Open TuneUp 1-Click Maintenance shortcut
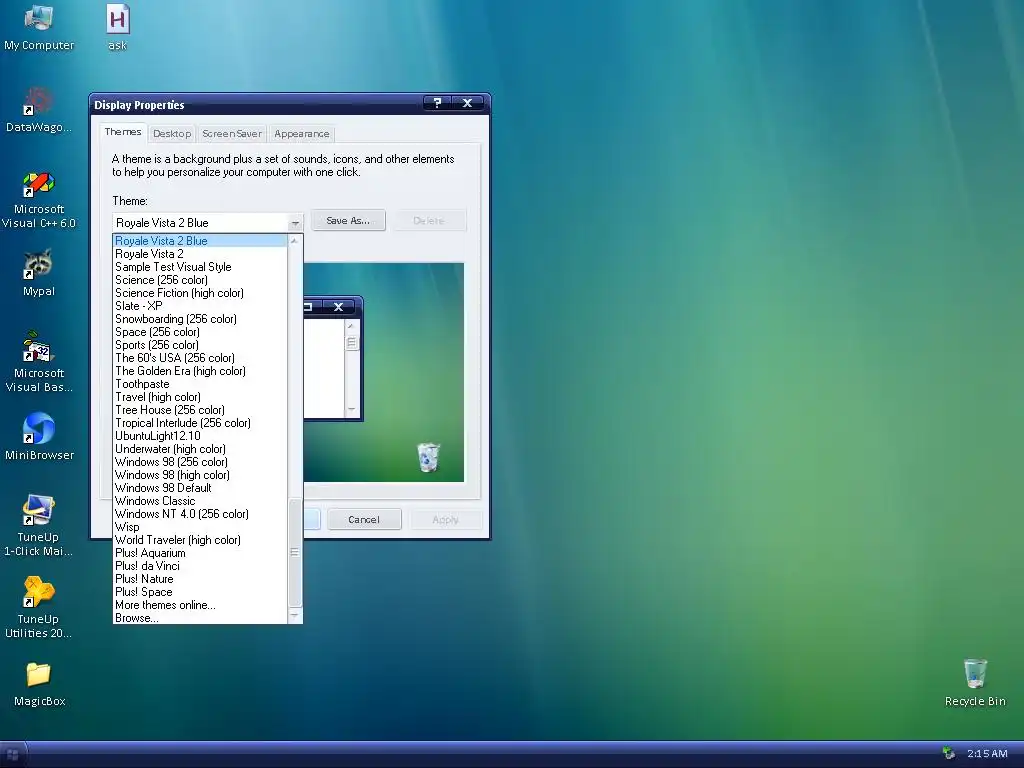This screenshot has height=768, width=1024. [x=39, y=526]
